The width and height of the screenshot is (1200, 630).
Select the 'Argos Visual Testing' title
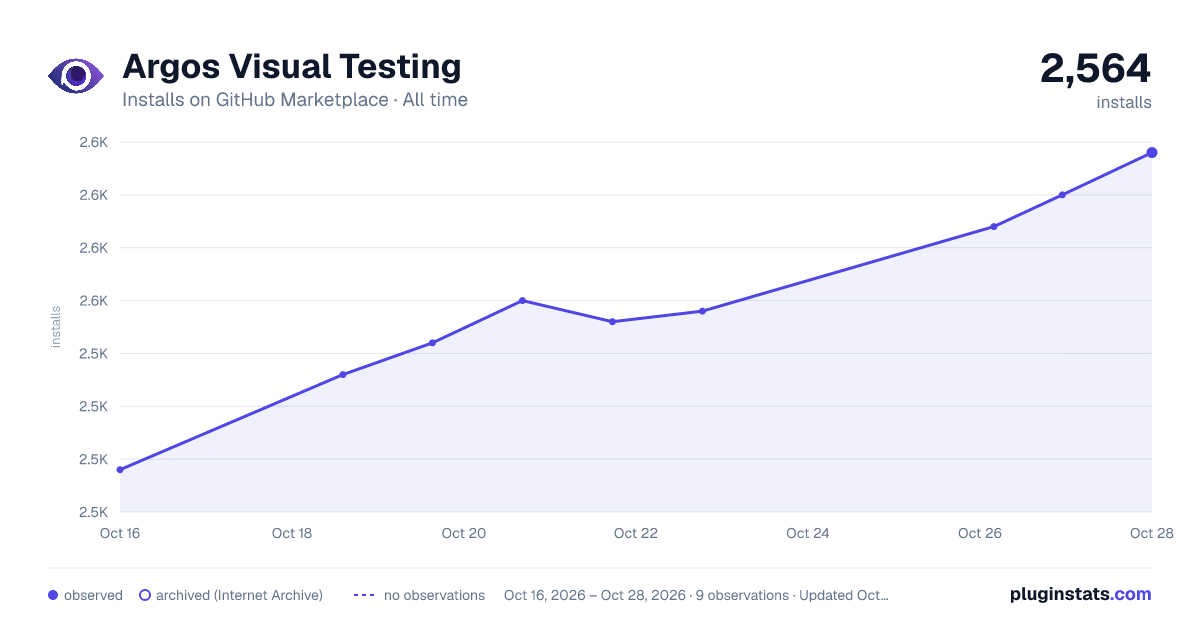point(292,66)
